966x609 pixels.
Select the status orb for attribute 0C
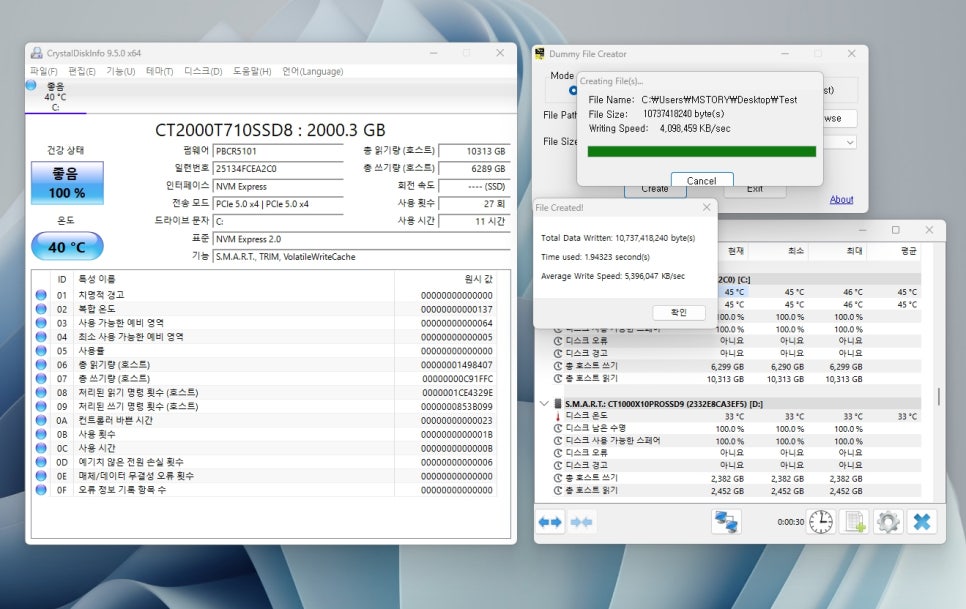tap(41, 448)
